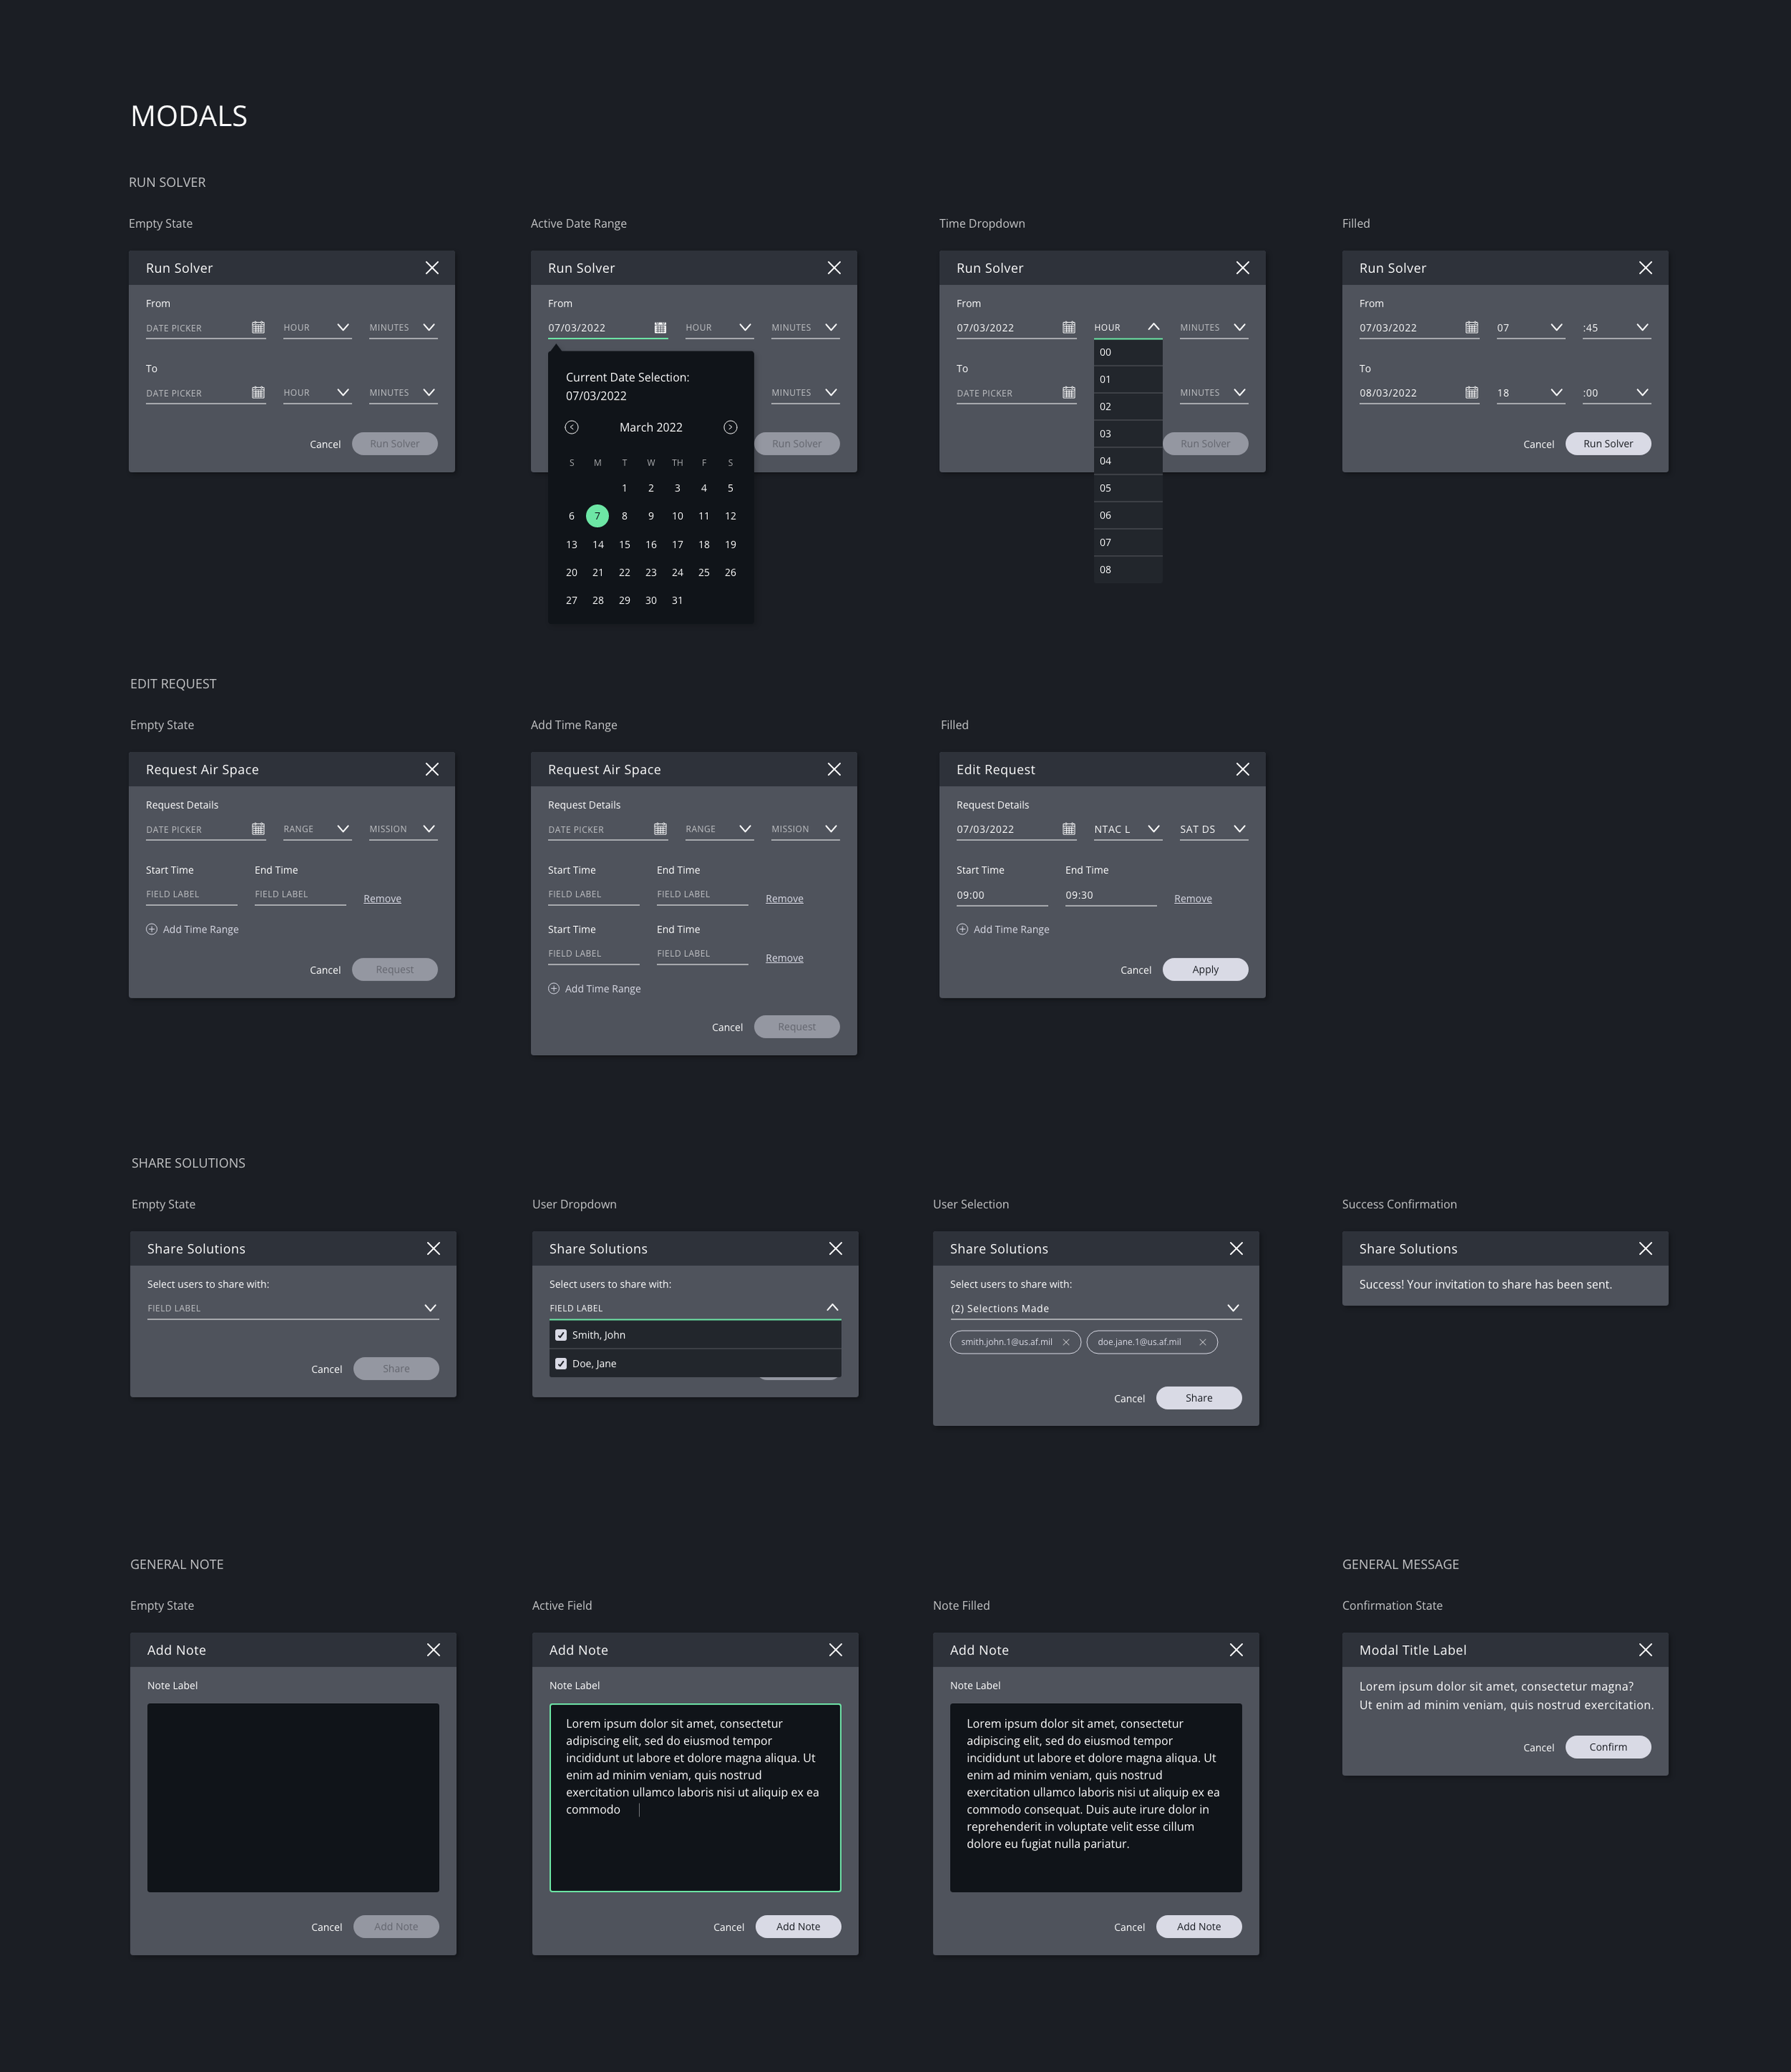Click previous month arrow in calendar
Image resolution: width=1791 pixels, height=2072 pixels.
tap(571, 427)
